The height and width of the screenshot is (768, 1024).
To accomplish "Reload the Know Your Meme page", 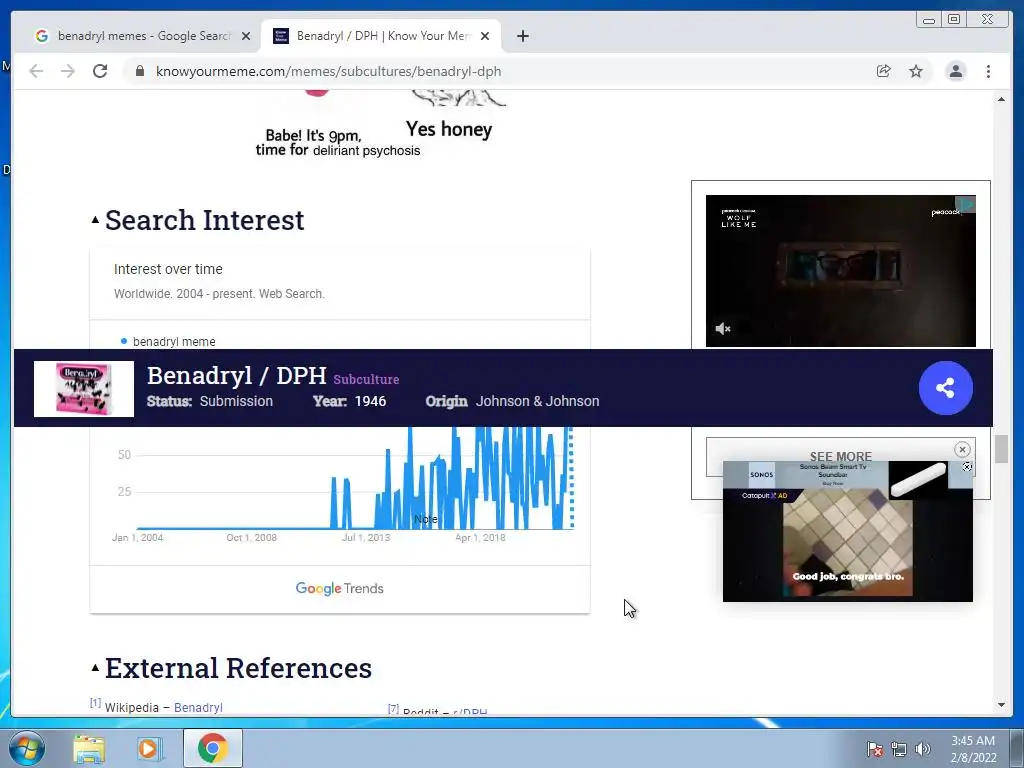I will (x=100, y=71).
